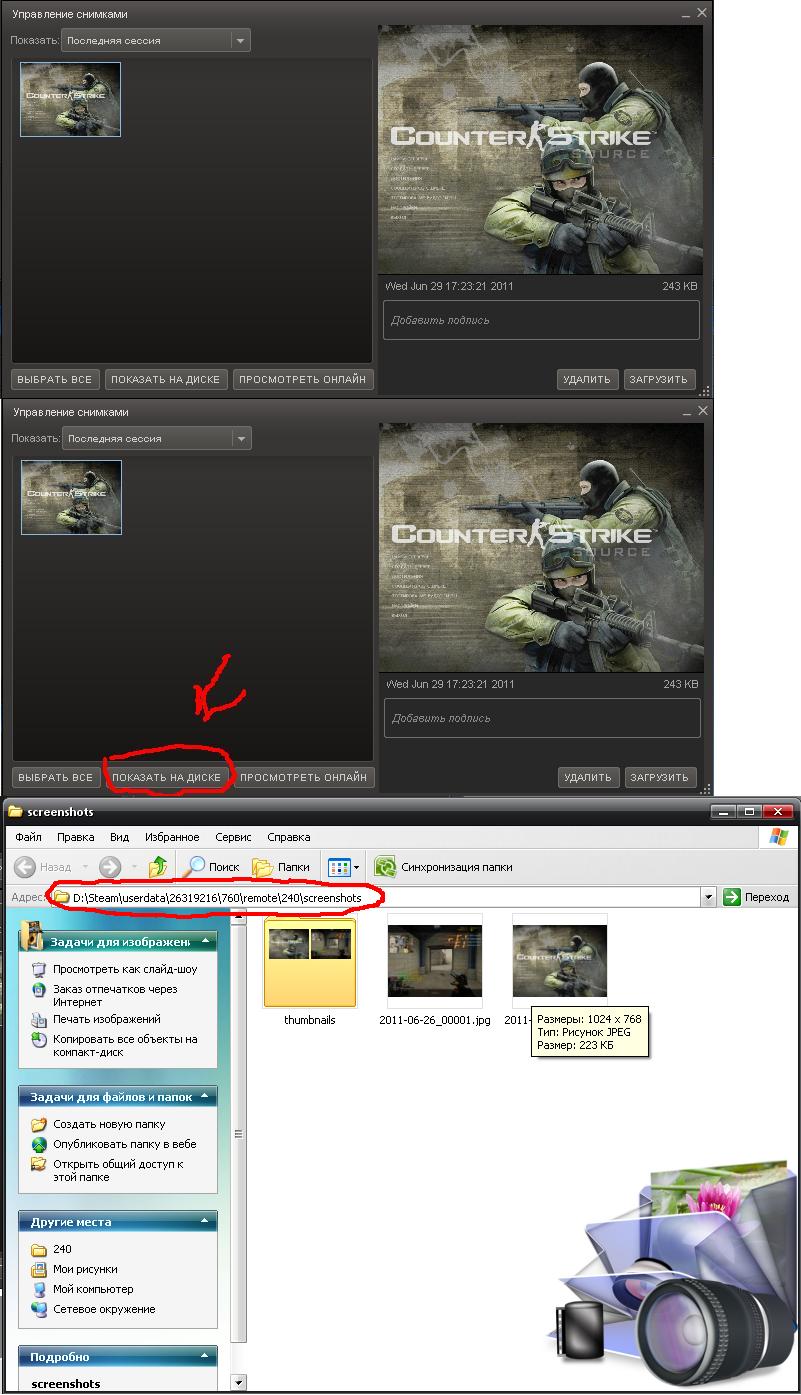Expand the address bar dropdown arrow

(709, 898)
